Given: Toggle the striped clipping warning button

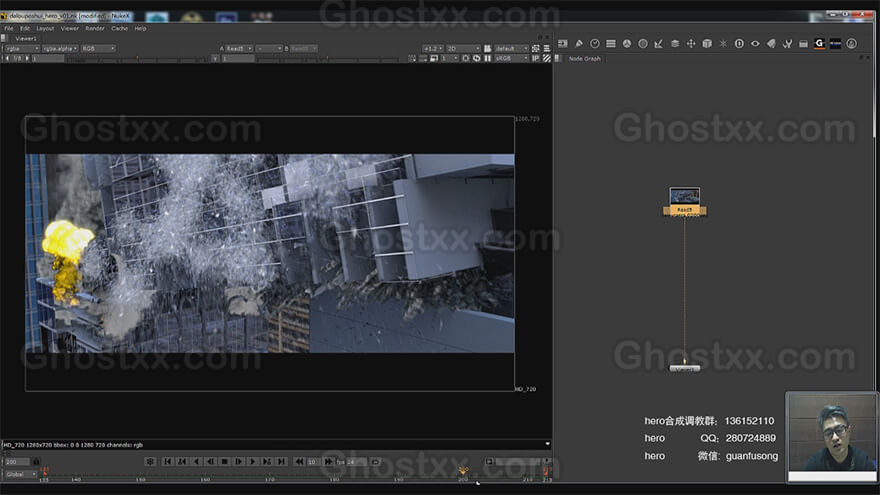Looking at the screenshot, I should coord(547,58).
